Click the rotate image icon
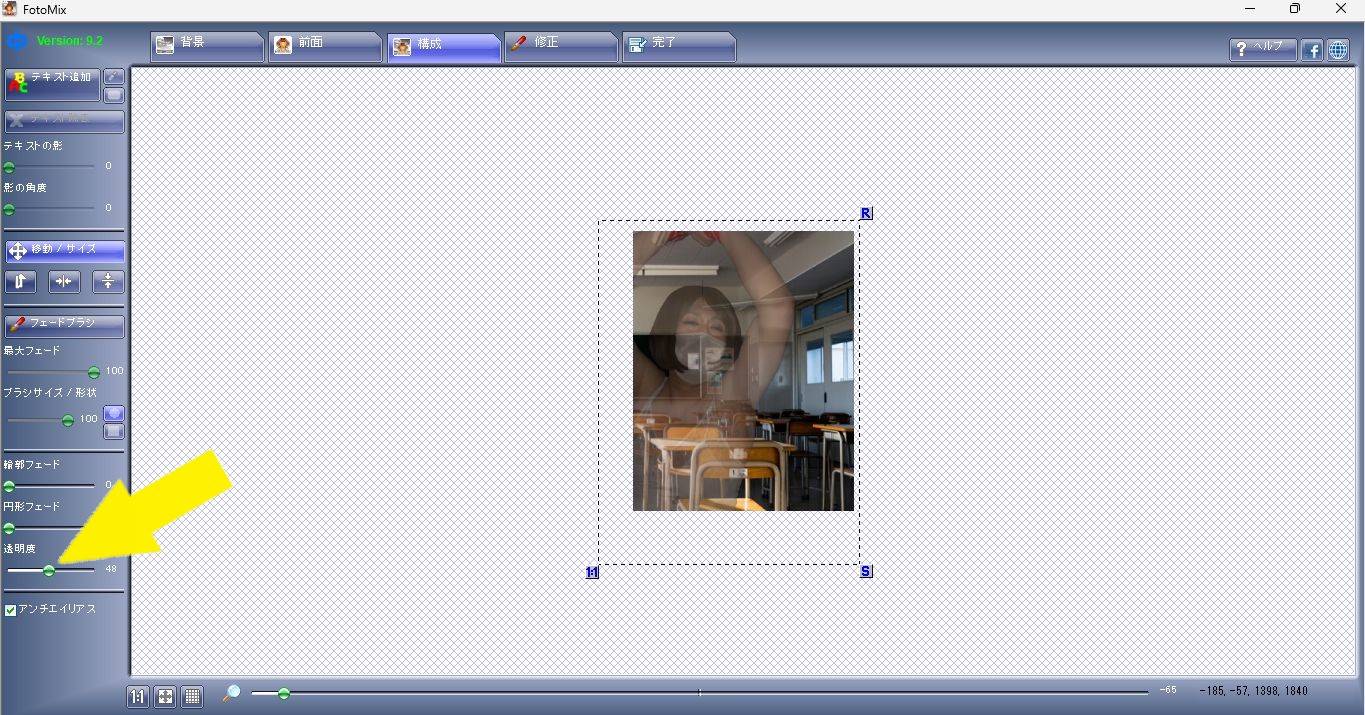 click(x=20, y=282)
